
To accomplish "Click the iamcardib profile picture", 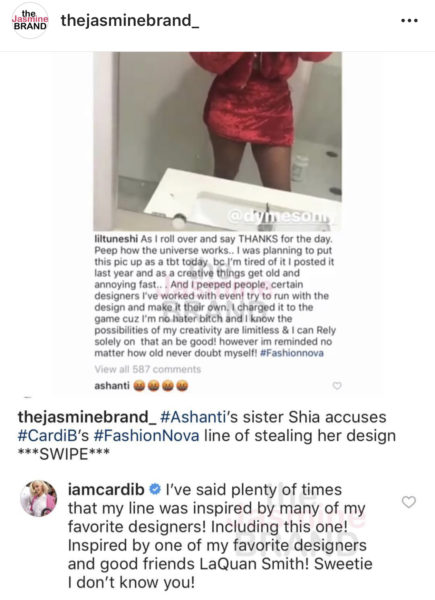I will pos(38,498).
